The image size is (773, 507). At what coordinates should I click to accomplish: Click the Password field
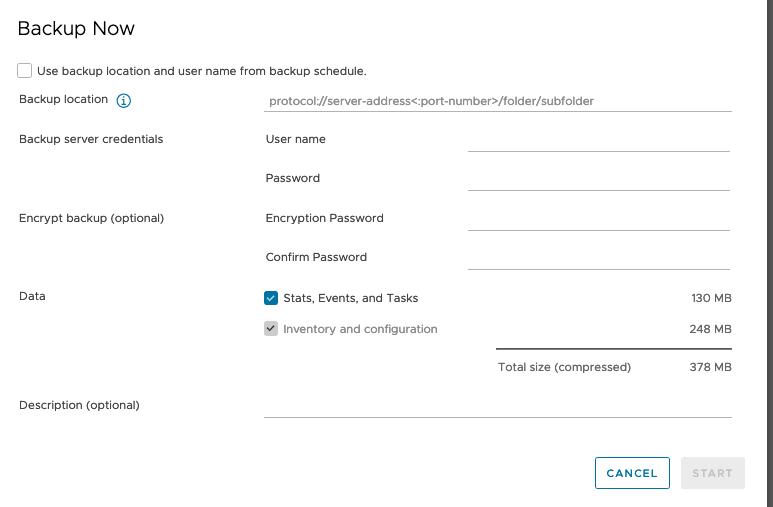click(x=598, y=179)
